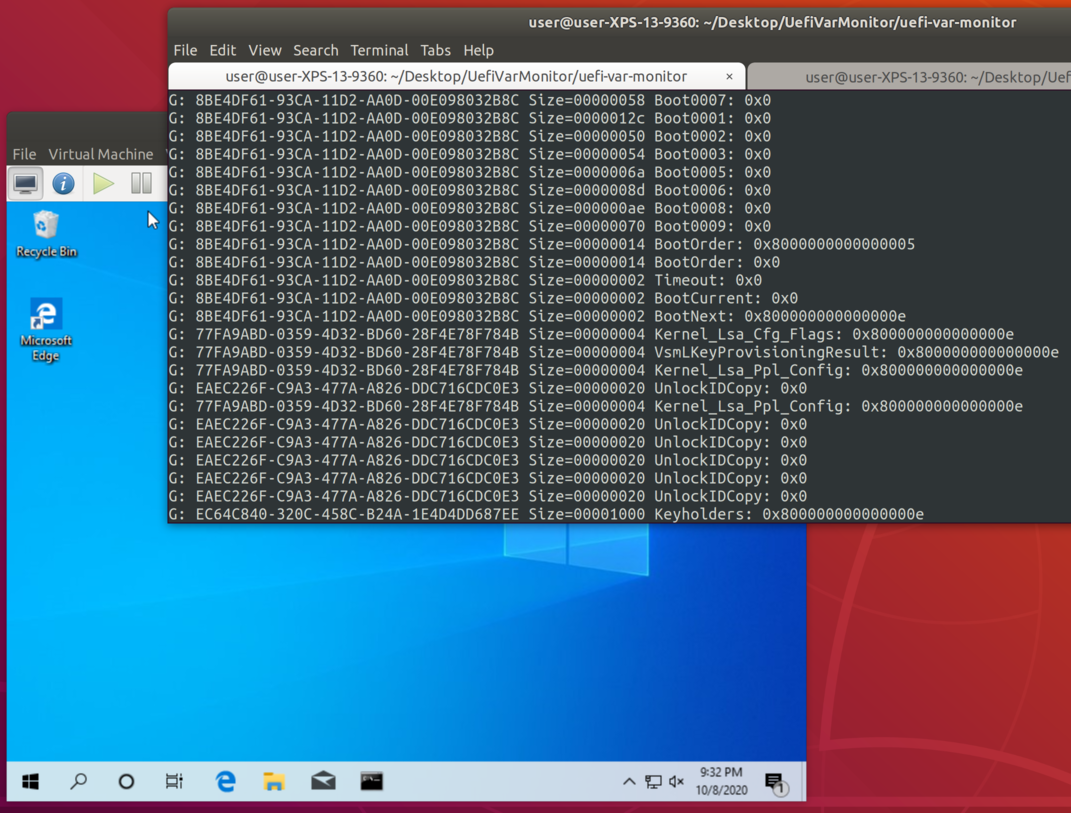Open the taskbar clock 9:32 PM
Image resolution: width=1071 pixels, height=813 pixels.
click(721, 781)
